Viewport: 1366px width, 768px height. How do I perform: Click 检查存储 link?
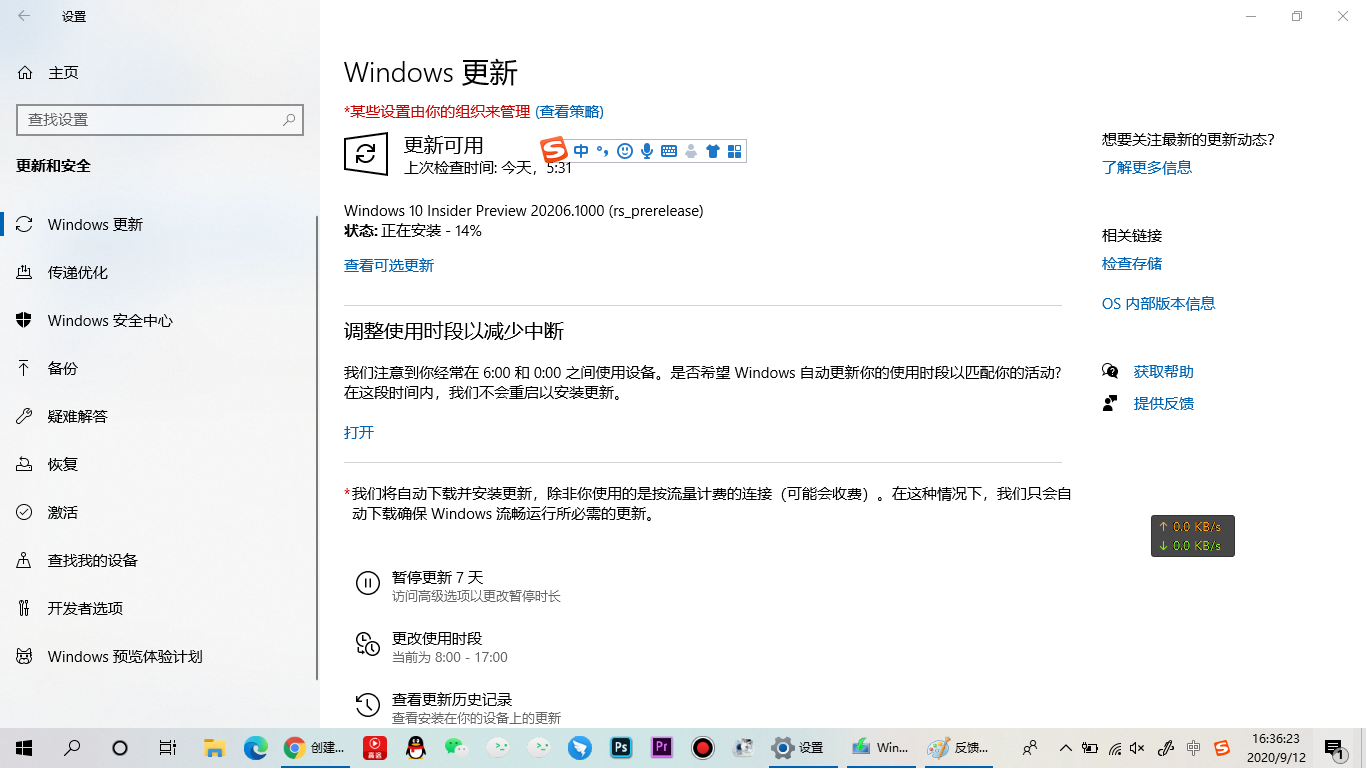[1132, 263]
